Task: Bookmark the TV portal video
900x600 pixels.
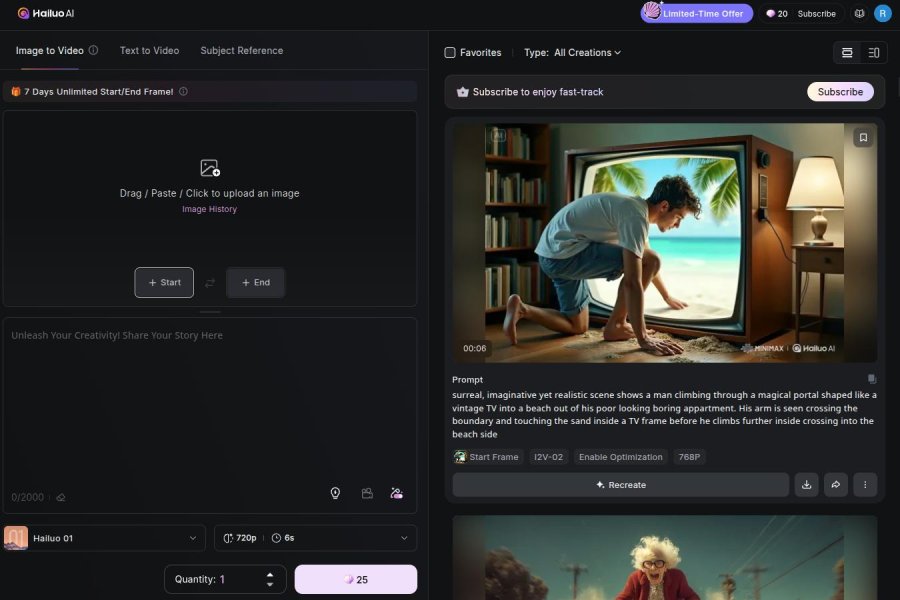Action: (x=863, y=137)
